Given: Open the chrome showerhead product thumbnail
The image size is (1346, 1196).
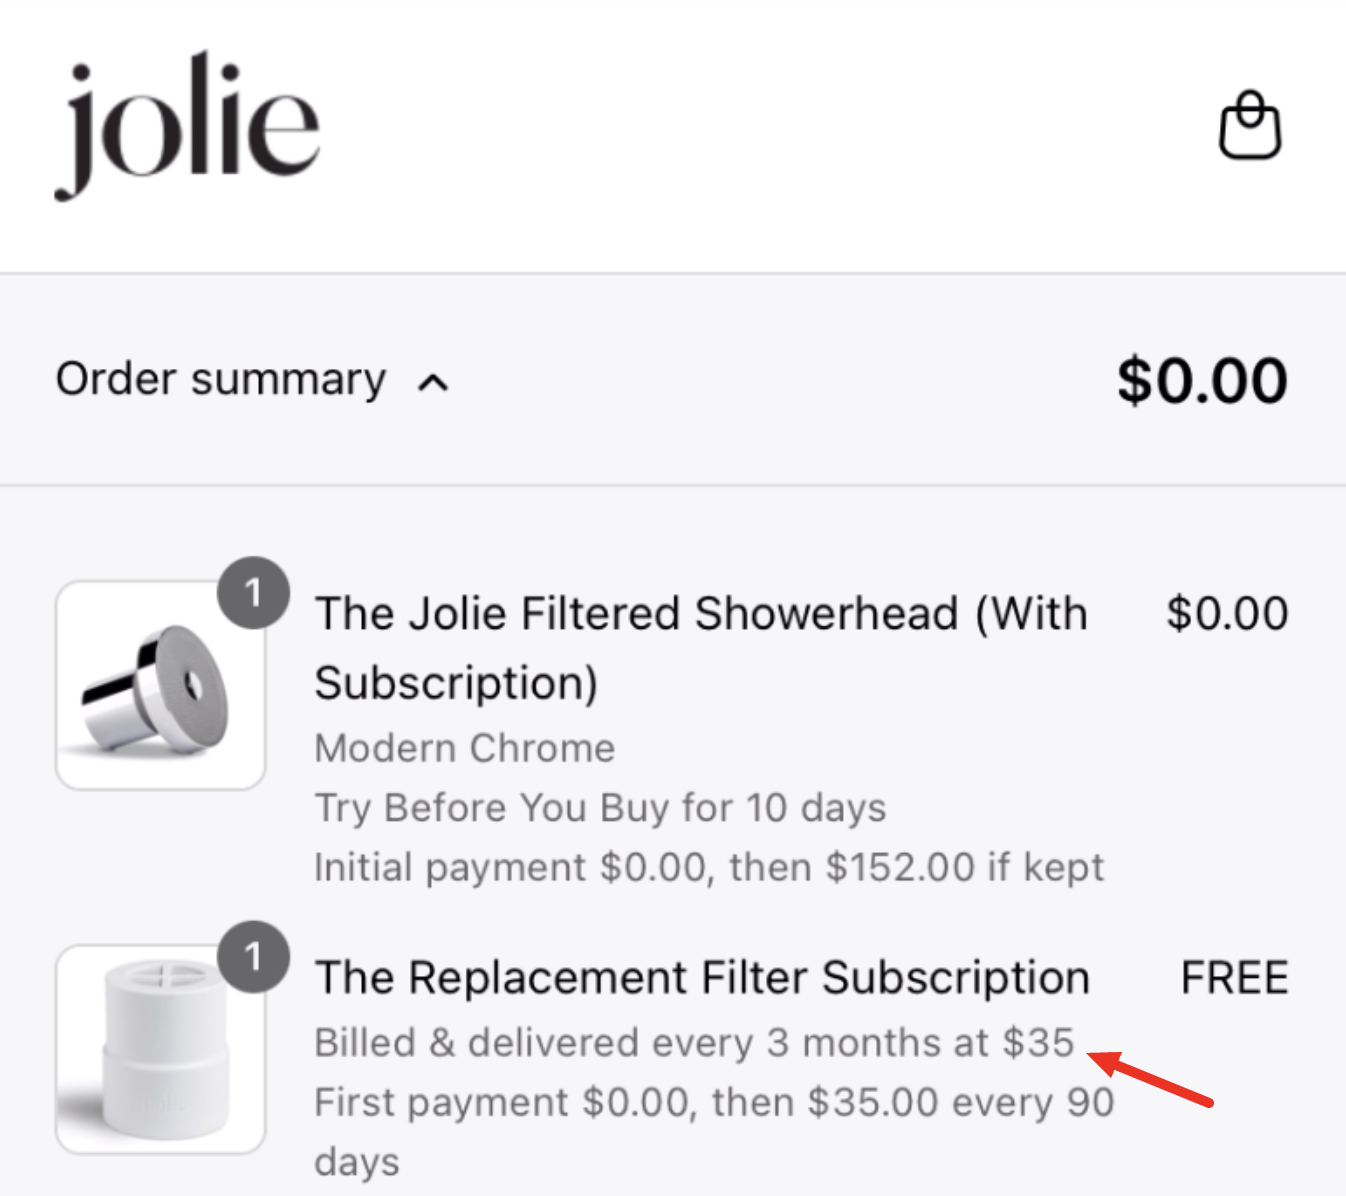Looking at the screenshot, I should pos(160,685).
